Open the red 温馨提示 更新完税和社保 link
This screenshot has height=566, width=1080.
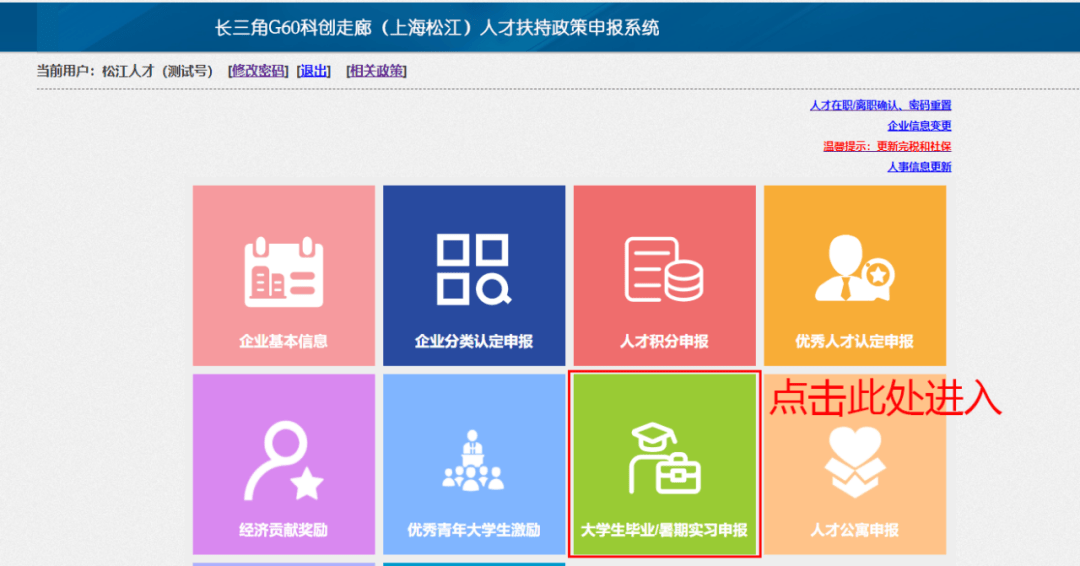pyautogui.click(x=887, y=146)
